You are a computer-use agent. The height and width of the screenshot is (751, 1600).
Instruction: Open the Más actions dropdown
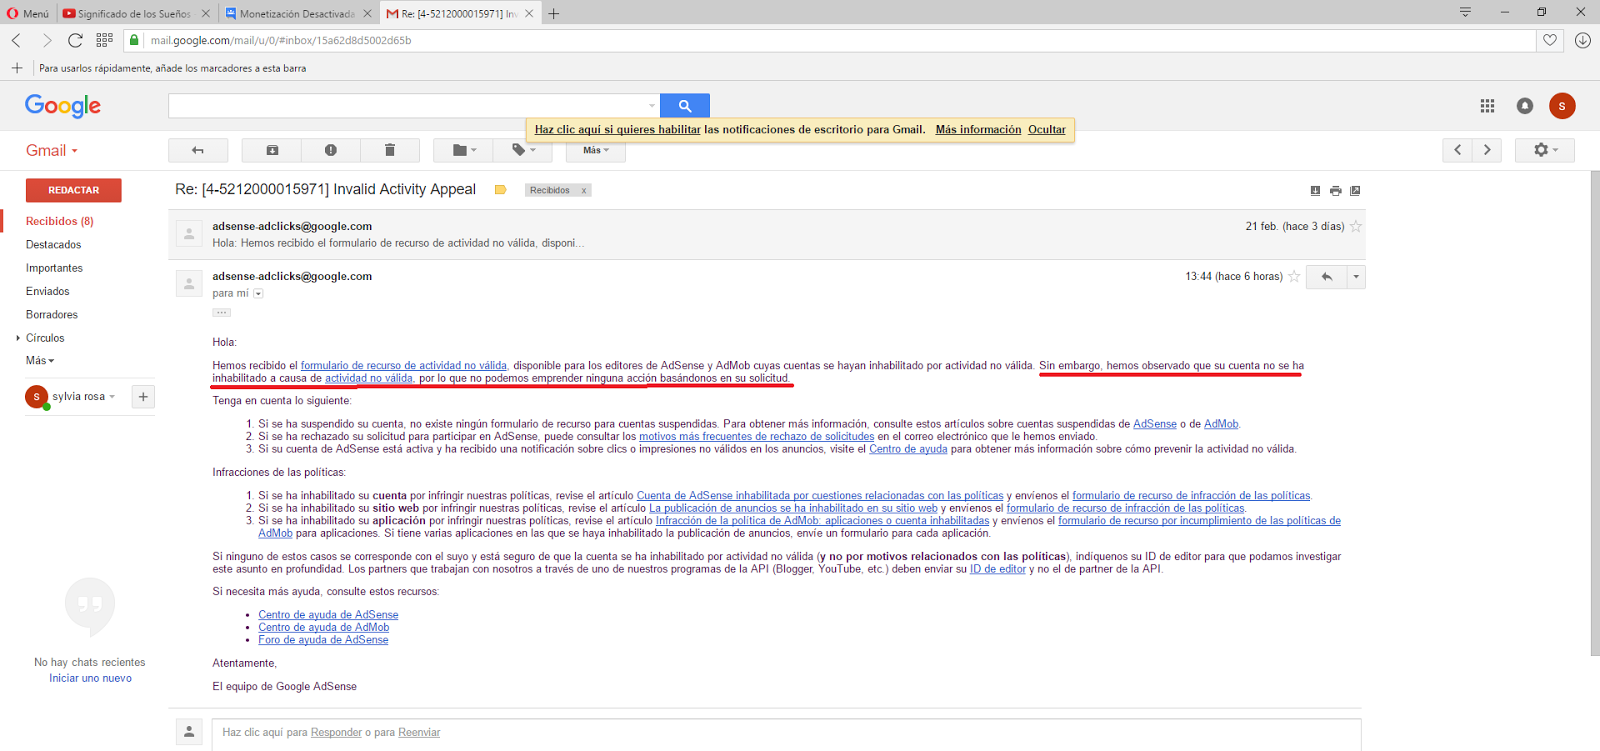point(596,150)
